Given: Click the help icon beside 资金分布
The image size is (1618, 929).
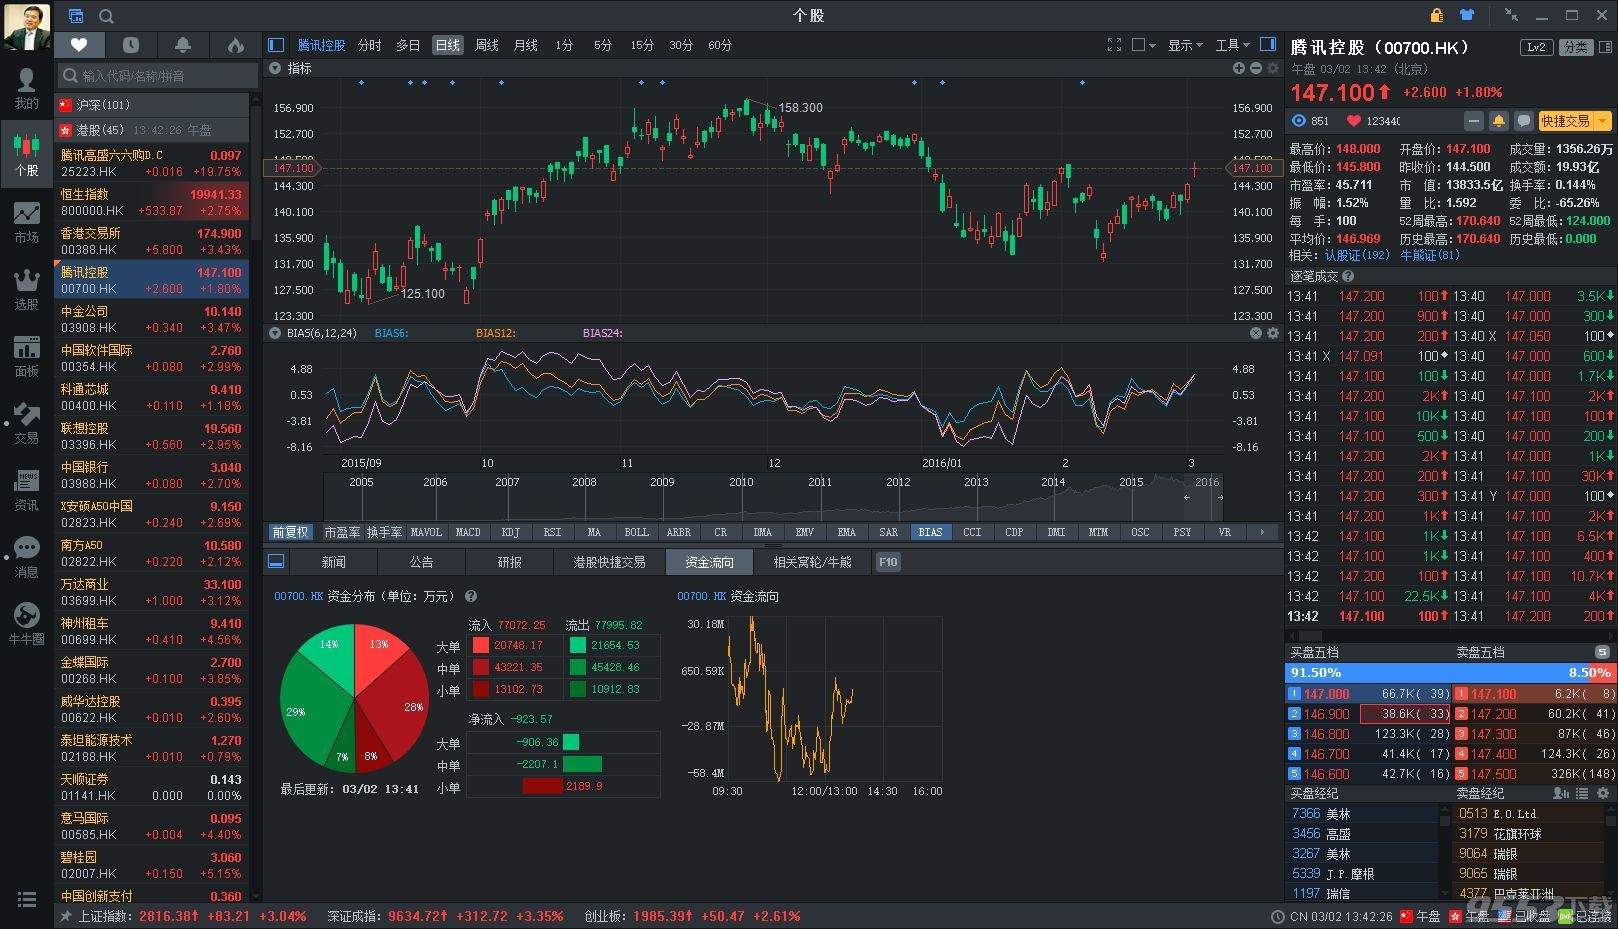Looking at the screenshot, I should point(471,596).
